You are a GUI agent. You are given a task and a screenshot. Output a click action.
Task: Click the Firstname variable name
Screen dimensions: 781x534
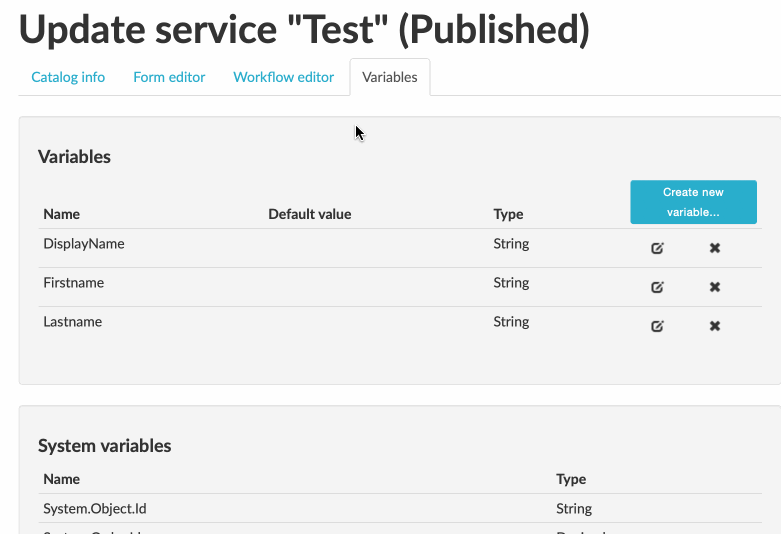point(74,283)
